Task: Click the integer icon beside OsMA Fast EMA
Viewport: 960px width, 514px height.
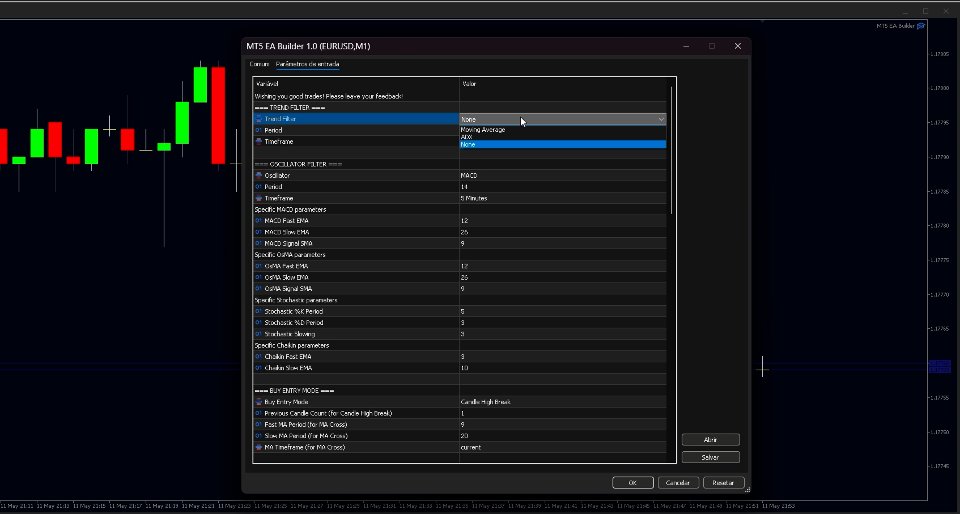Action: [x=258, y=266]
